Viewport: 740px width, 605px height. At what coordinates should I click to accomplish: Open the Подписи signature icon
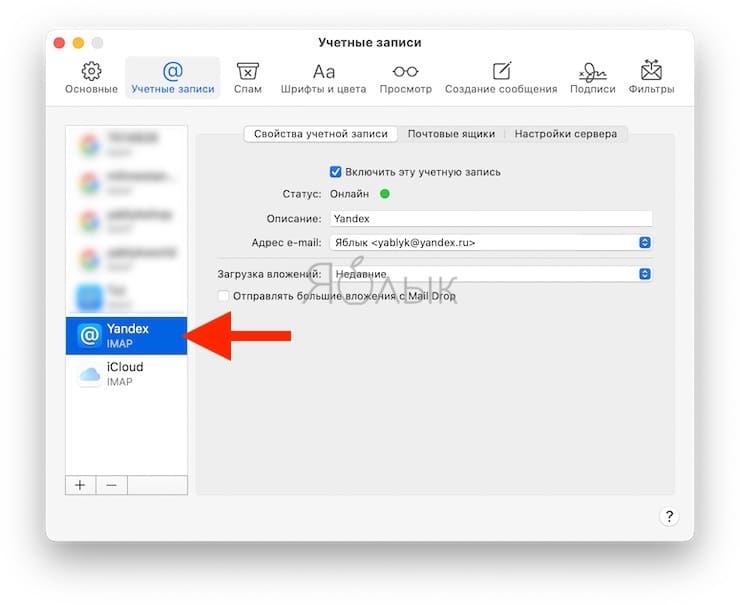pyautogui.click(x=592, y=72)
